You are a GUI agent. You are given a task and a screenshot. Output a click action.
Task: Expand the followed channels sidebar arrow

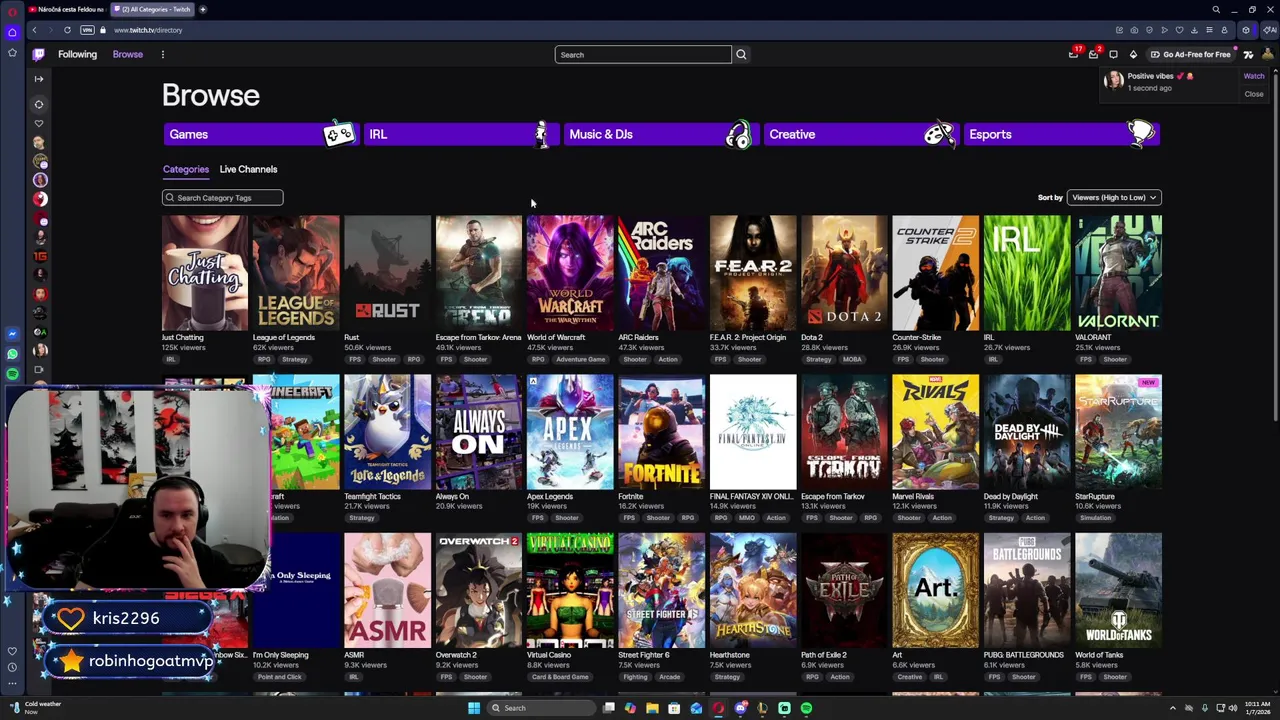point(39,79)
